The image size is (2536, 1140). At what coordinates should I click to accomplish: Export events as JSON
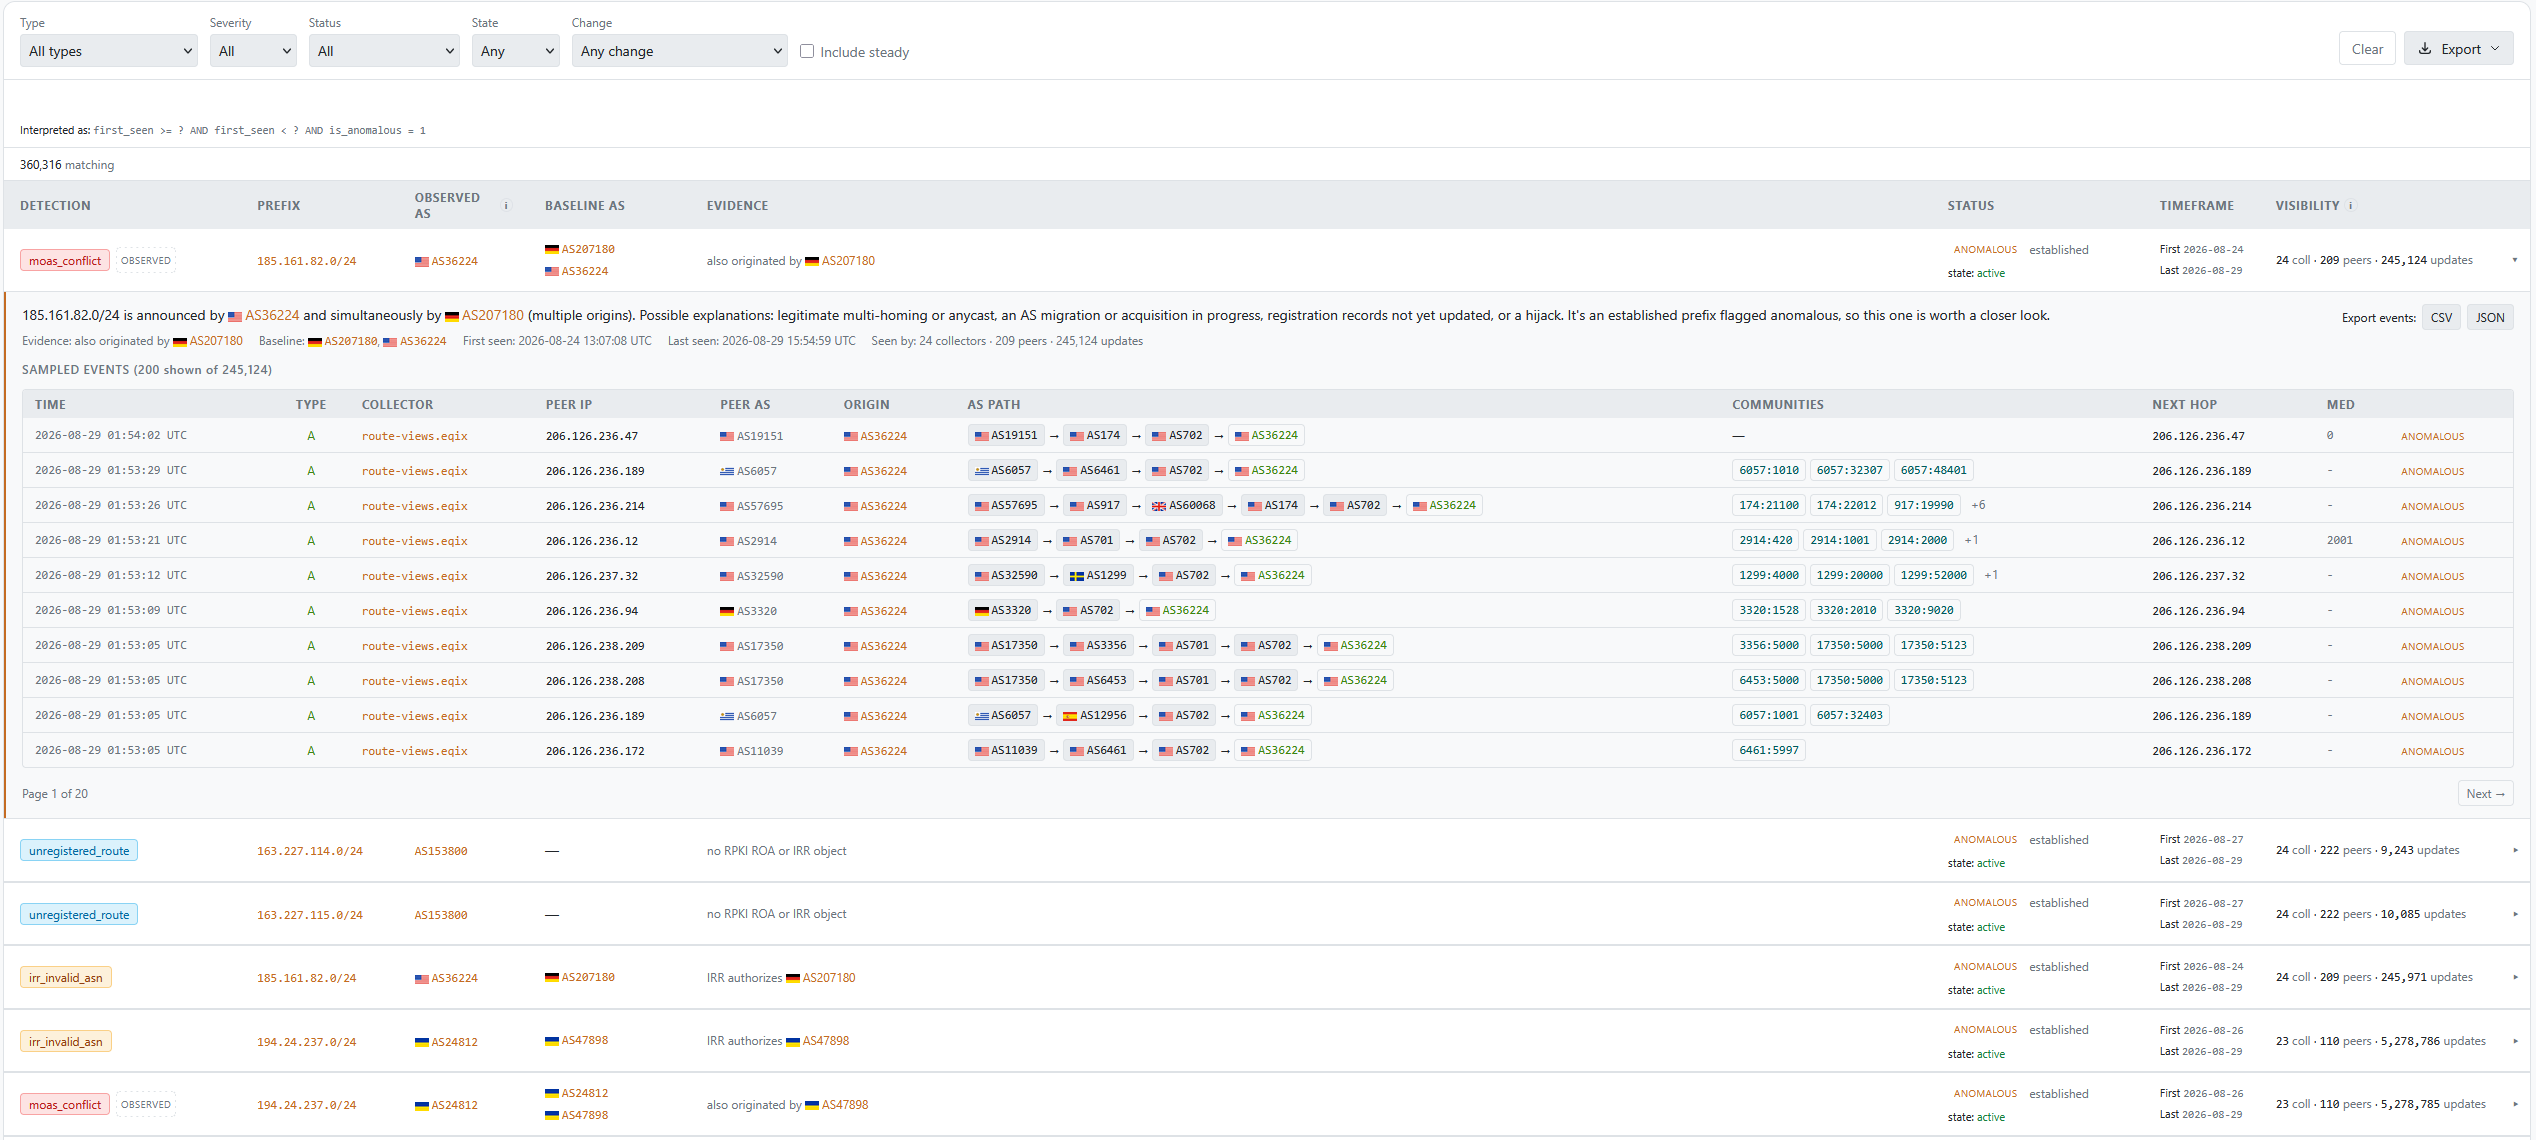pyautogui.click(x=2489, y=318)
